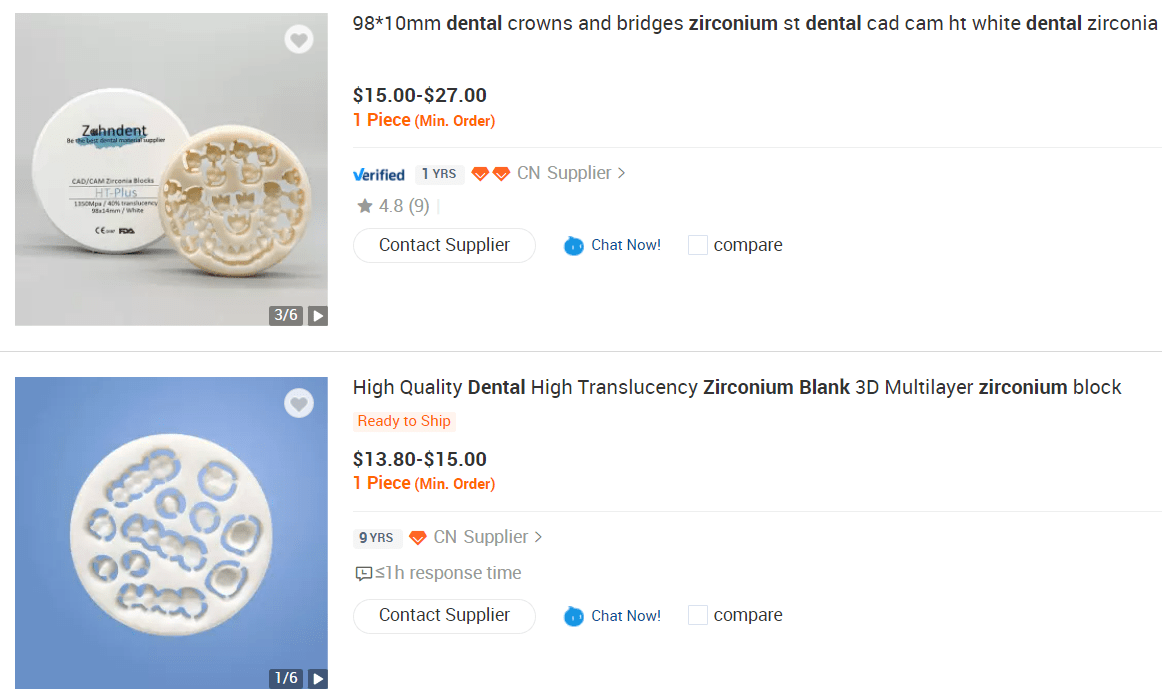Play video on first product image
The height and width of the screenshot is (696, 1162).
pyautogui.click(x=318, y=316)
